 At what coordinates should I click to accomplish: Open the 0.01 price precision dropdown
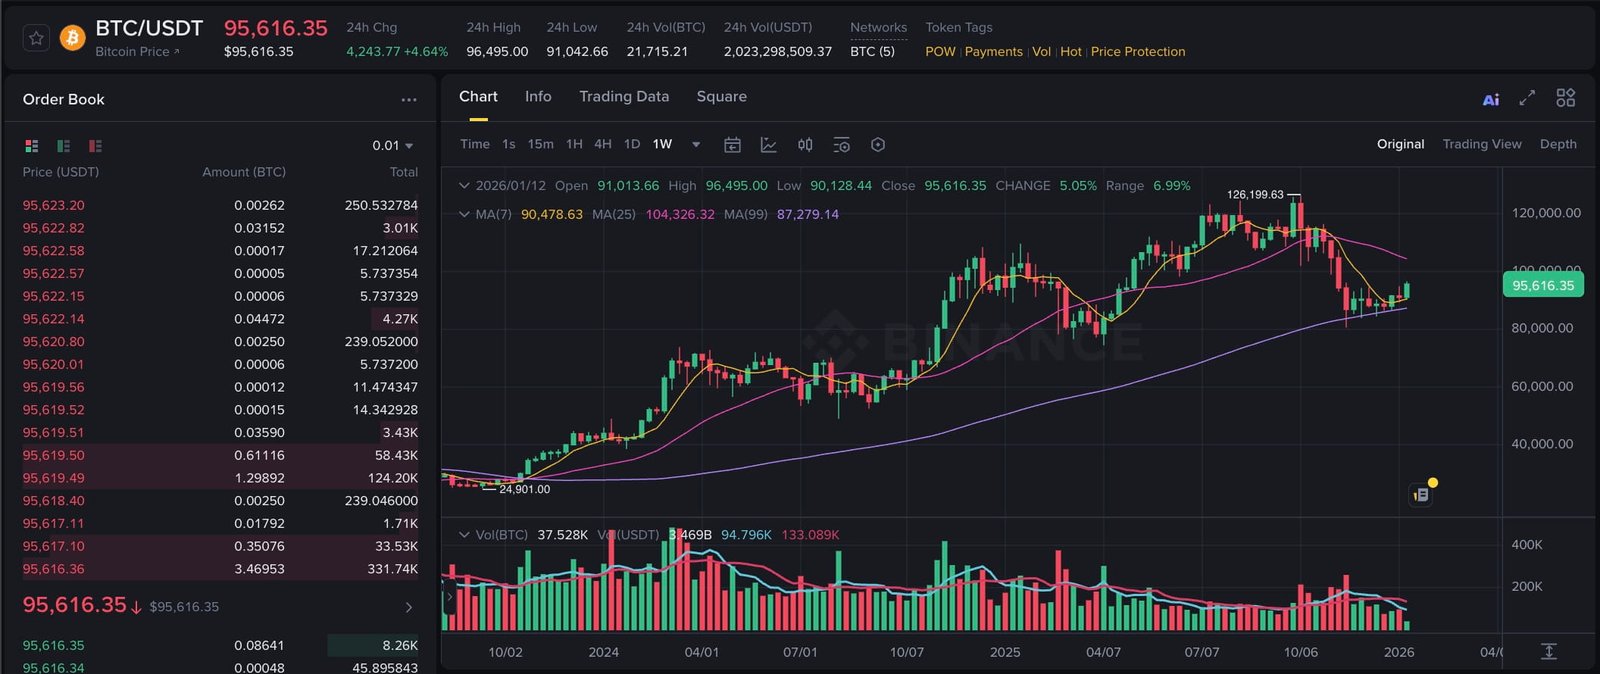click(392, 146)
